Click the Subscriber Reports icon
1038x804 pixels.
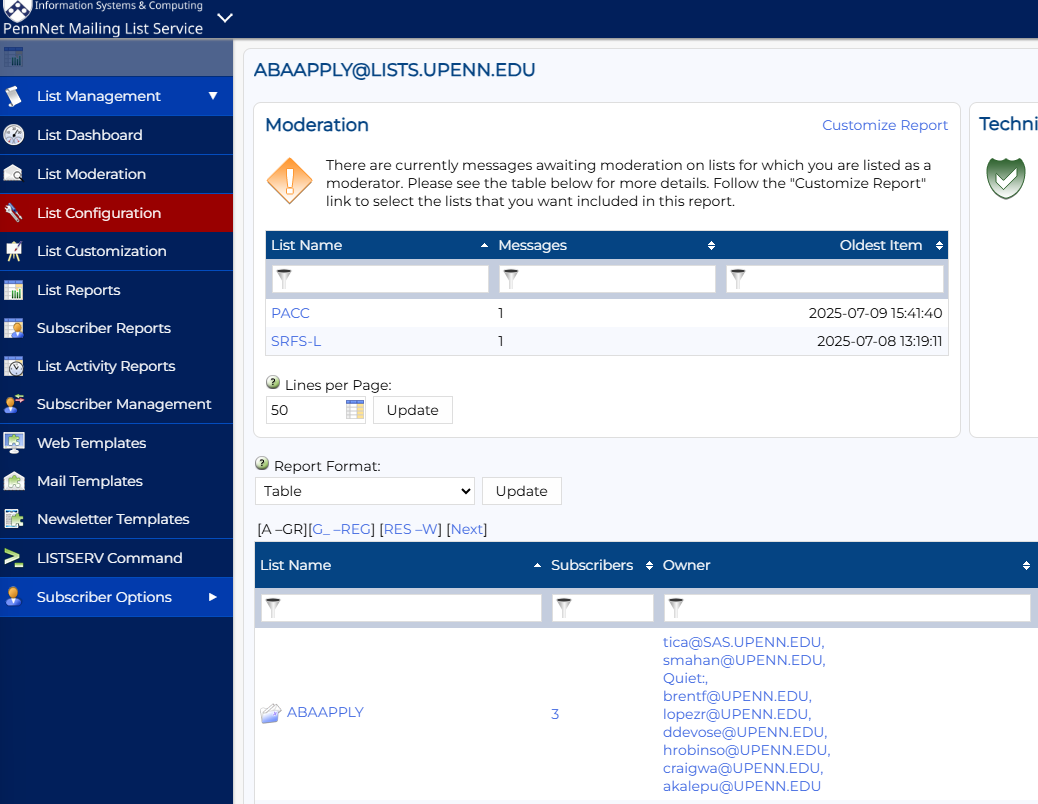[14, 328]
